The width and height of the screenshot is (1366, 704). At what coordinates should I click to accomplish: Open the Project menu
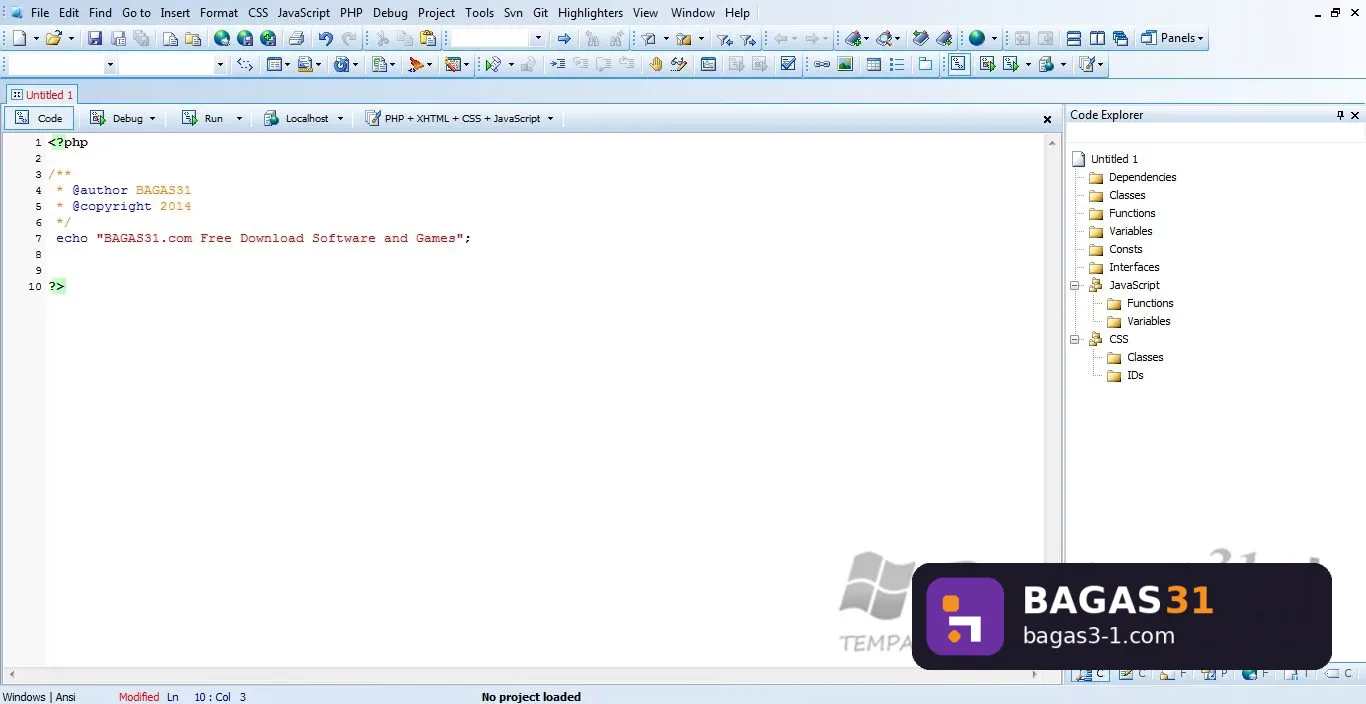click(x=436, y=13)
